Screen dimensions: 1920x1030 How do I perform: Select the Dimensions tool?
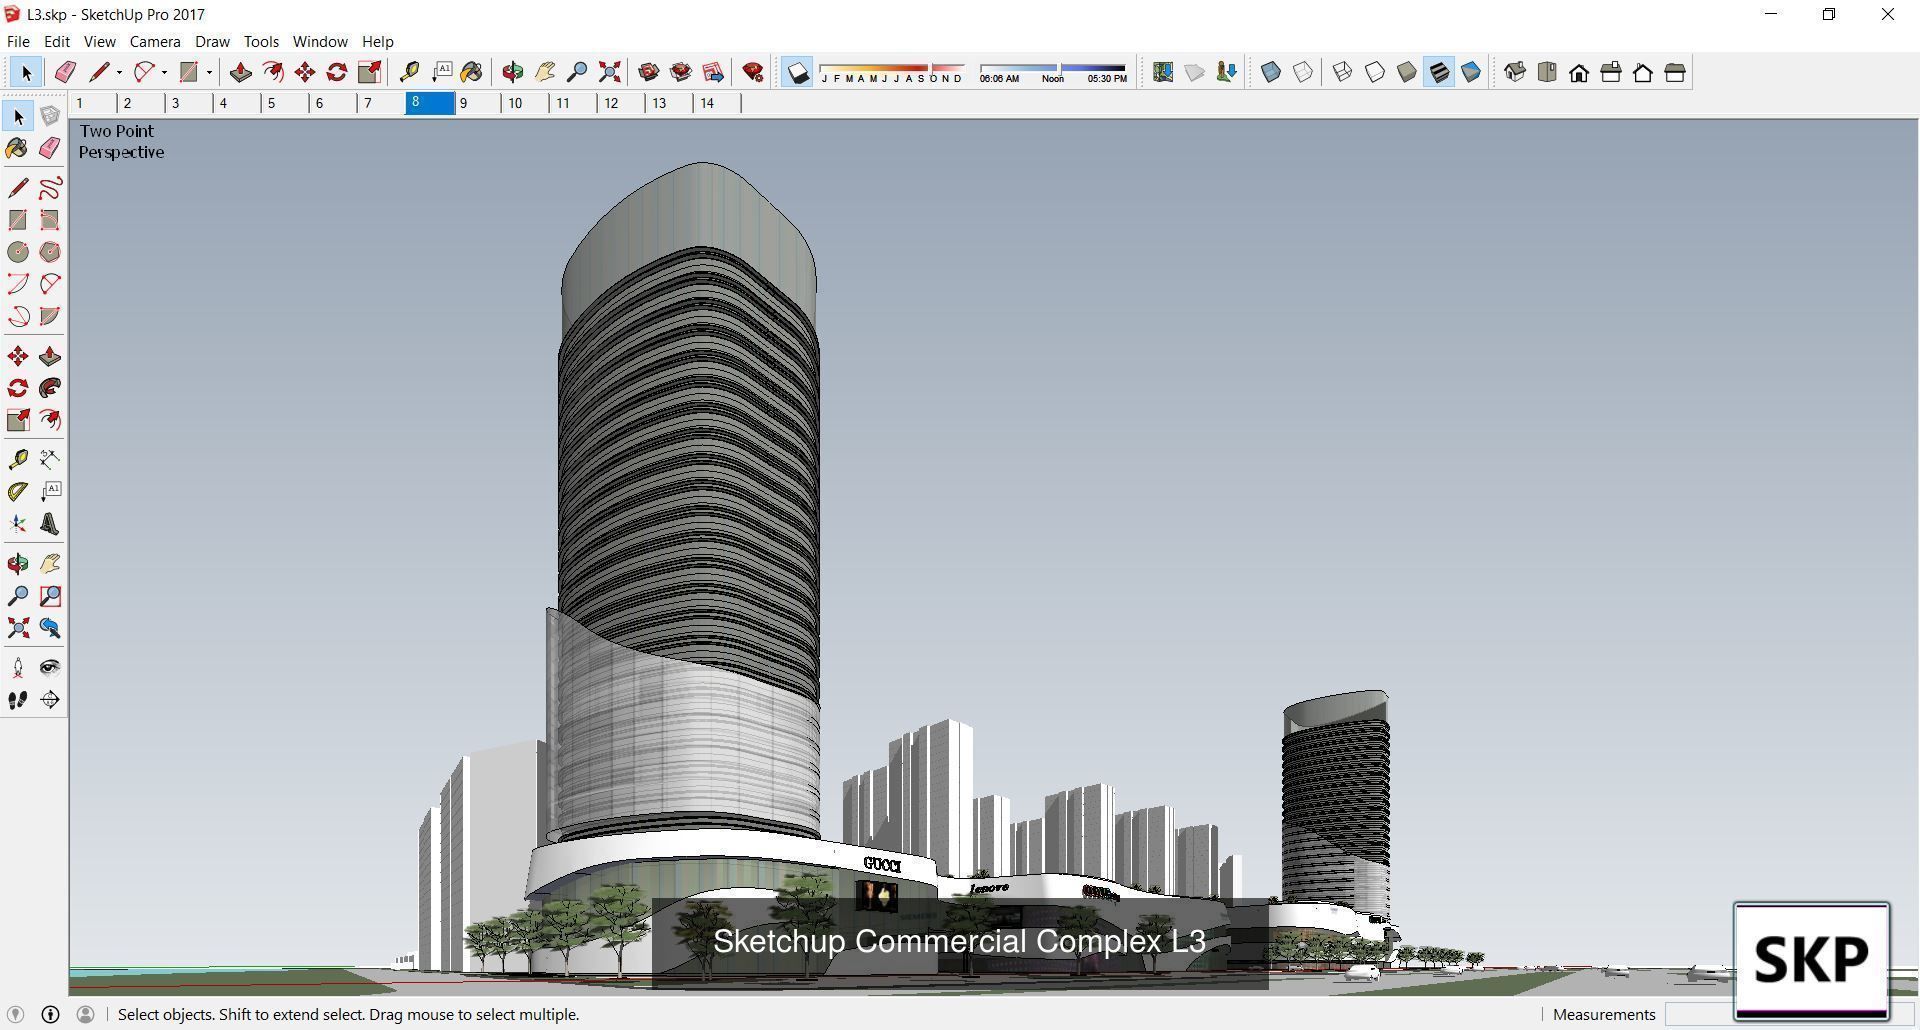[50, 459]
